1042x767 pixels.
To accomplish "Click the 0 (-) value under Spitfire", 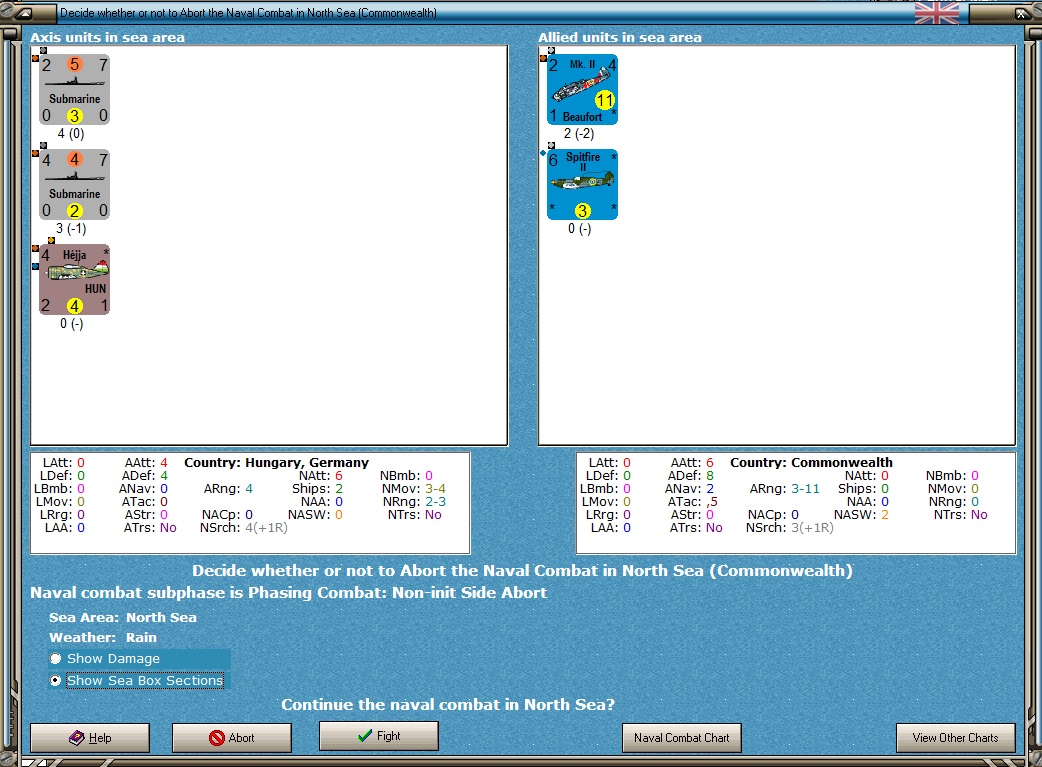I will (579, 229).
